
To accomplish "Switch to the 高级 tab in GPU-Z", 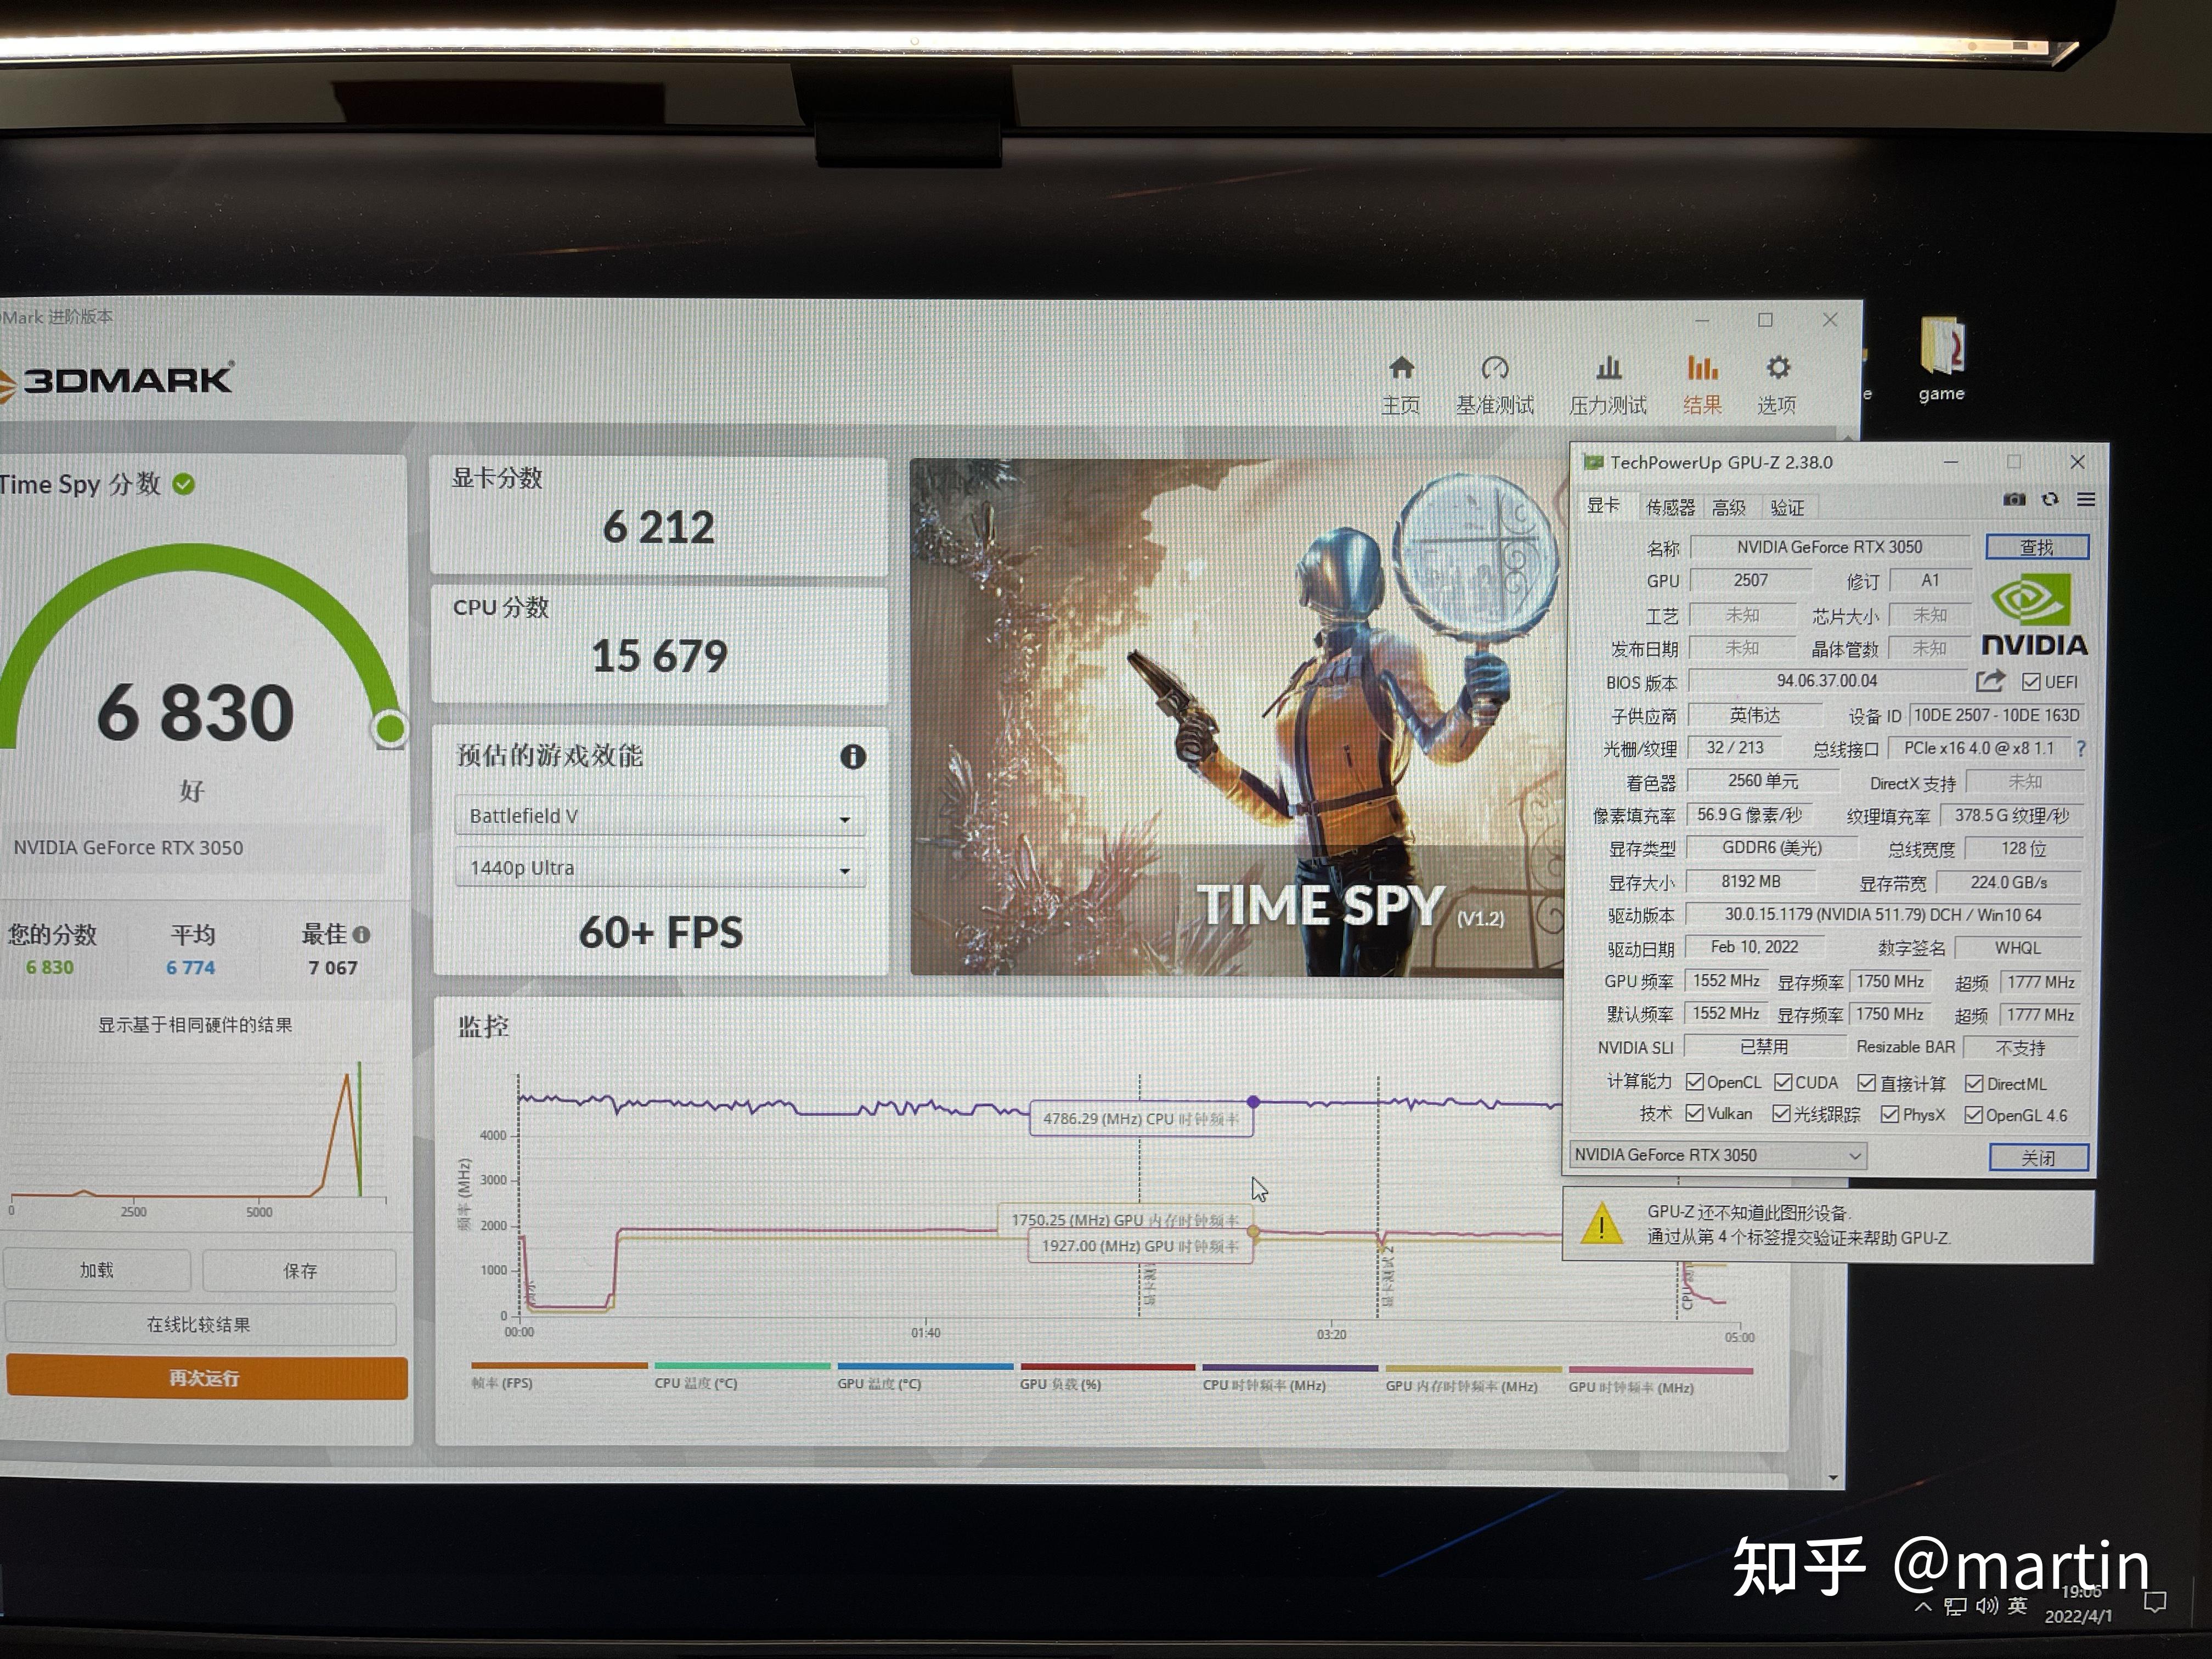I will click(x=1729, y=507).
